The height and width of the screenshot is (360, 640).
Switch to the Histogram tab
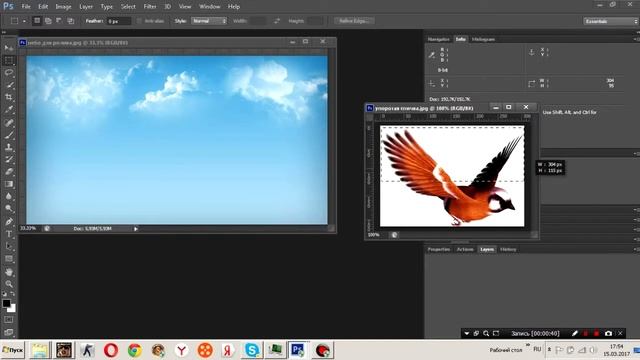483,39
